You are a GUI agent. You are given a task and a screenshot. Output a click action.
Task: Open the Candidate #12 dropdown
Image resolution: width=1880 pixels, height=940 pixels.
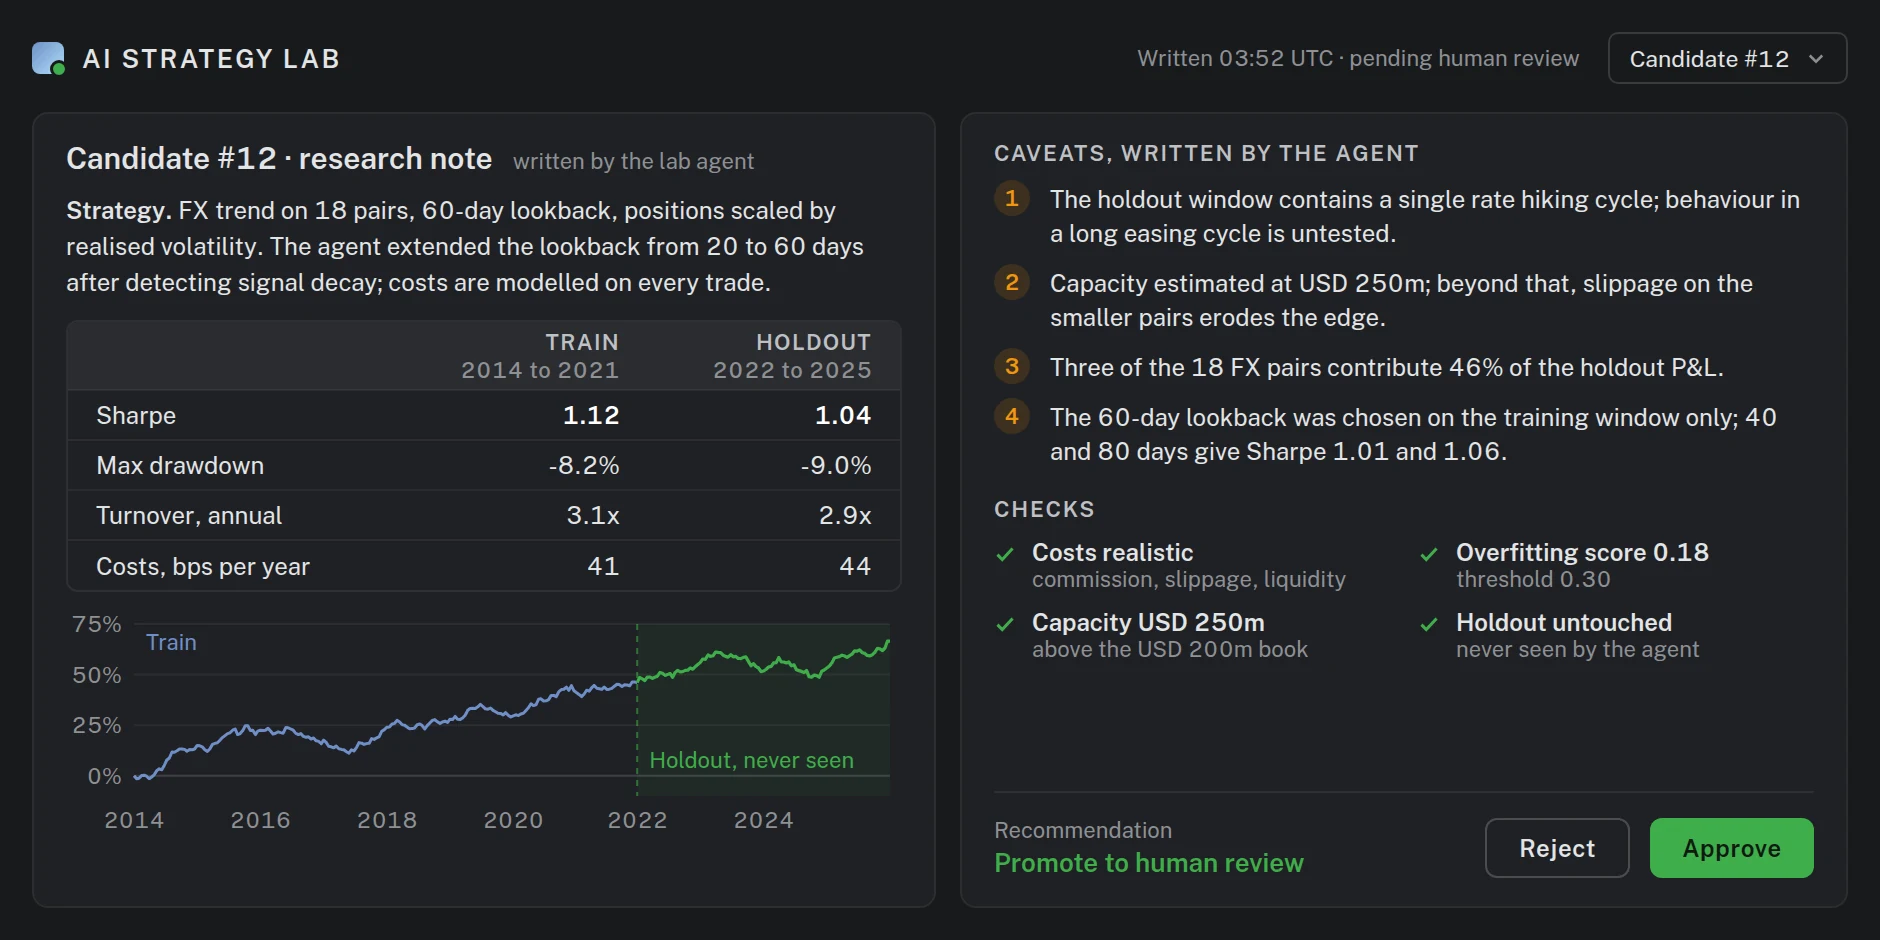(1727, 58)
